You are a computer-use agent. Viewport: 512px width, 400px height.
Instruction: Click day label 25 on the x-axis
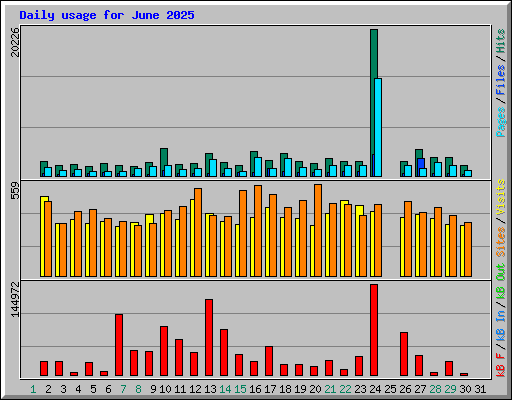pyautogui.click(x=390, y=389)
